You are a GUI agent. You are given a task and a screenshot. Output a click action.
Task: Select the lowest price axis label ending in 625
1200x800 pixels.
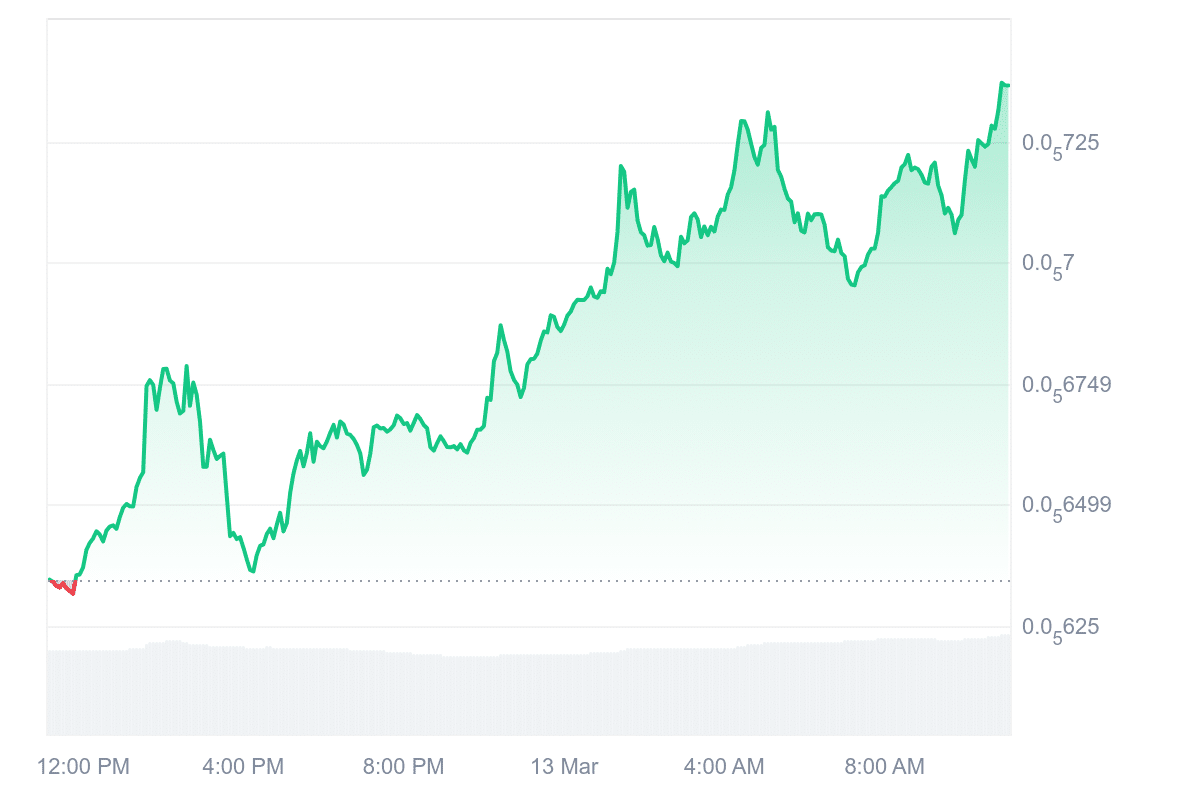click(x=1060, y=628)
